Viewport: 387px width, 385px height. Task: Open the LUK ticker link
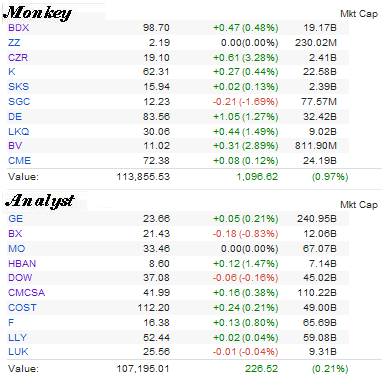(18, 352)
